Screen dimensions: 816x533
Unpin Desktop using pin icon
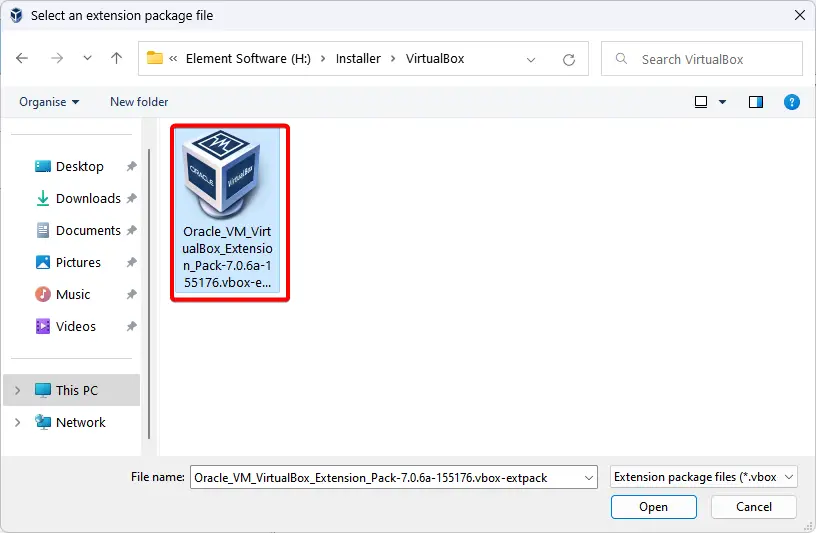pos(131,167)
